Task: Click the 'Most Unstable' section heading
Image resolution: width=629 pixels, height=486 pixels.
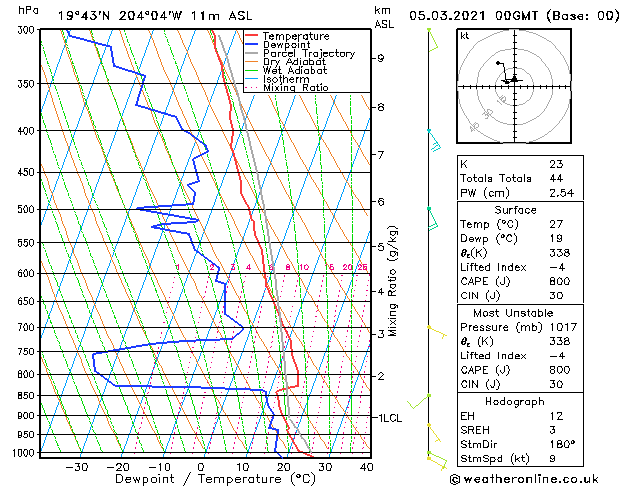Action: [513, 313]
